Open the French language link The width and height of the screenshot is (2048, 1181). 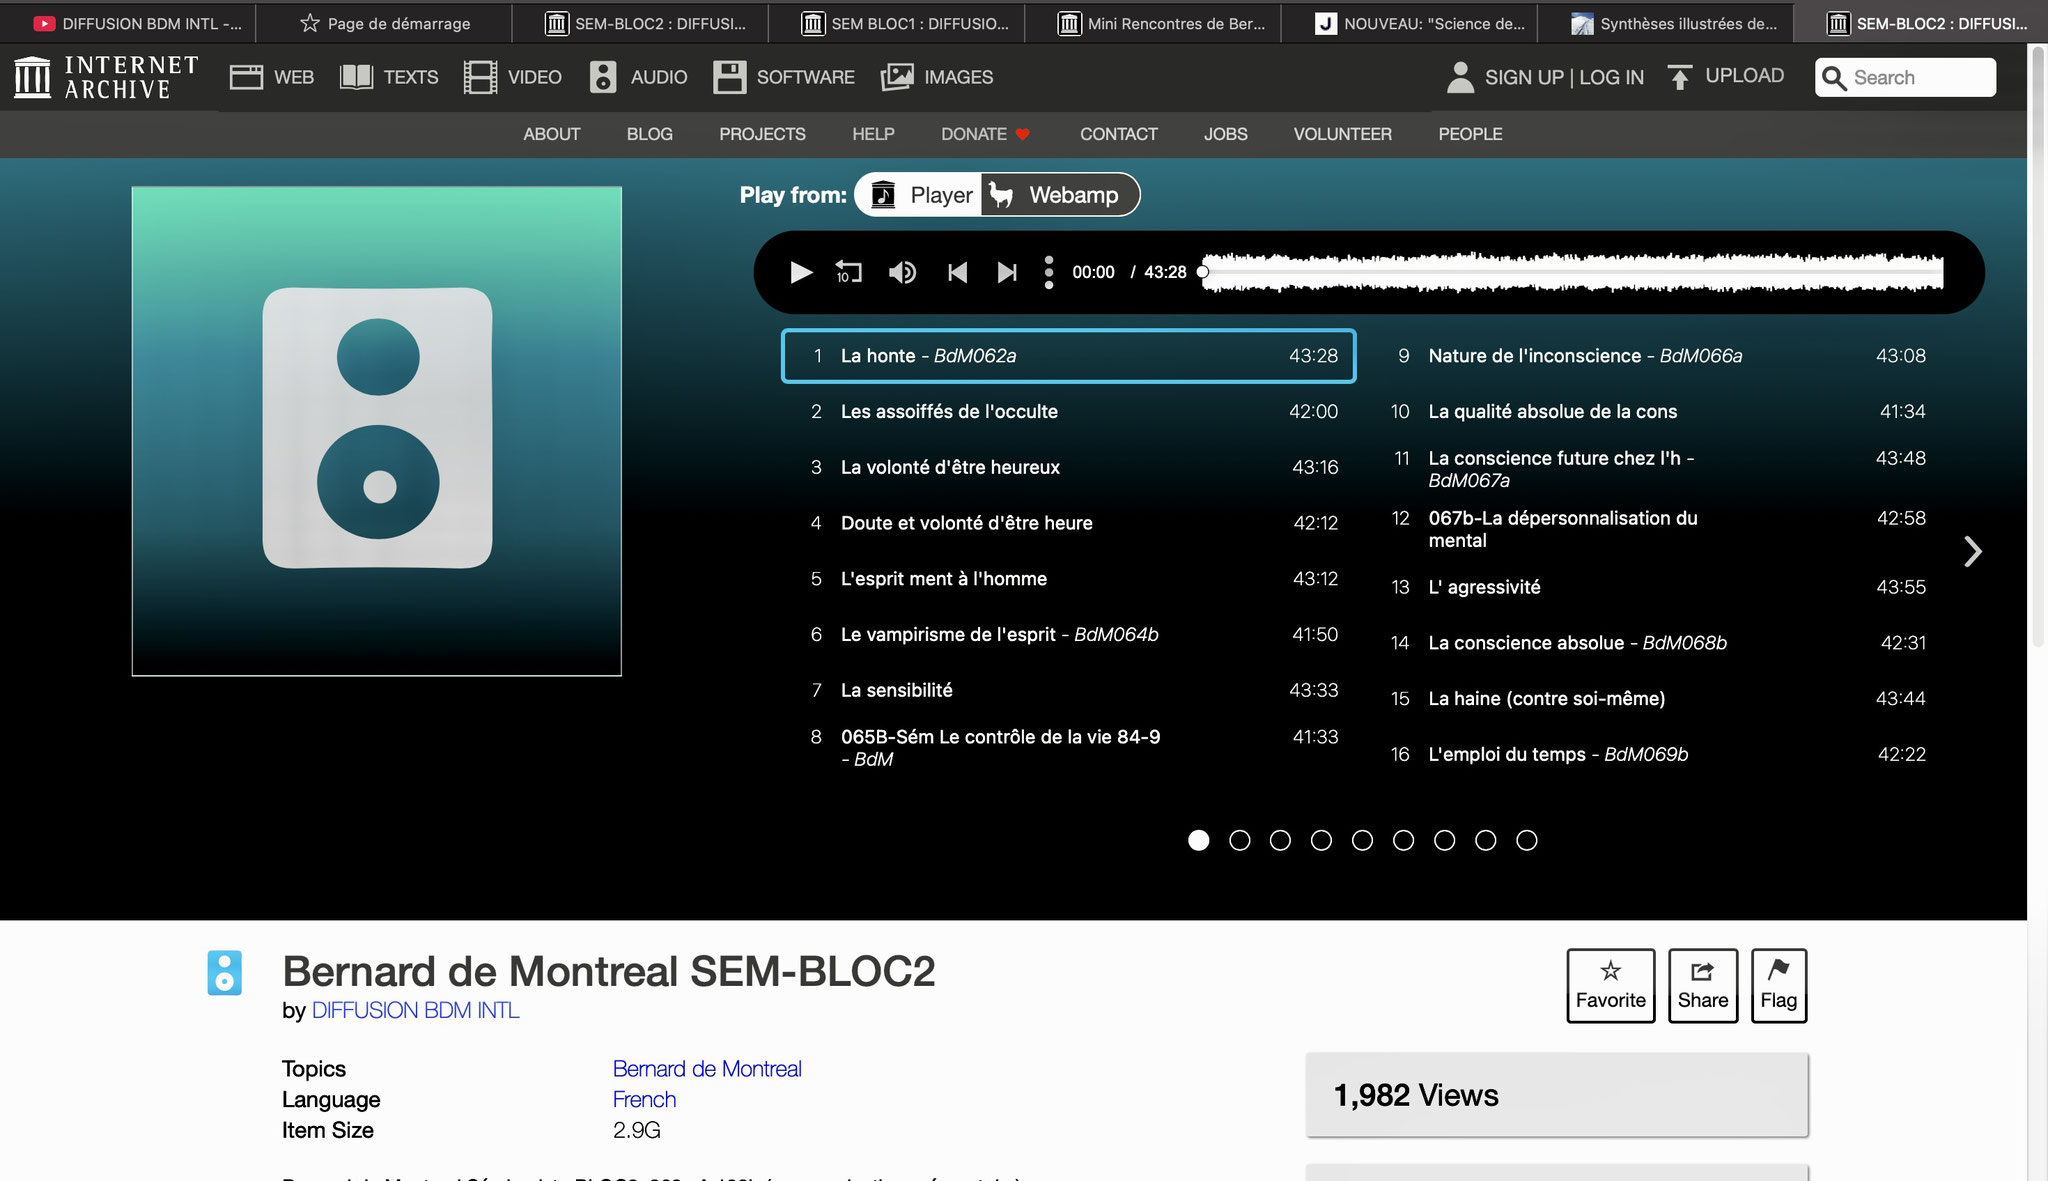tap(644, 1099)
